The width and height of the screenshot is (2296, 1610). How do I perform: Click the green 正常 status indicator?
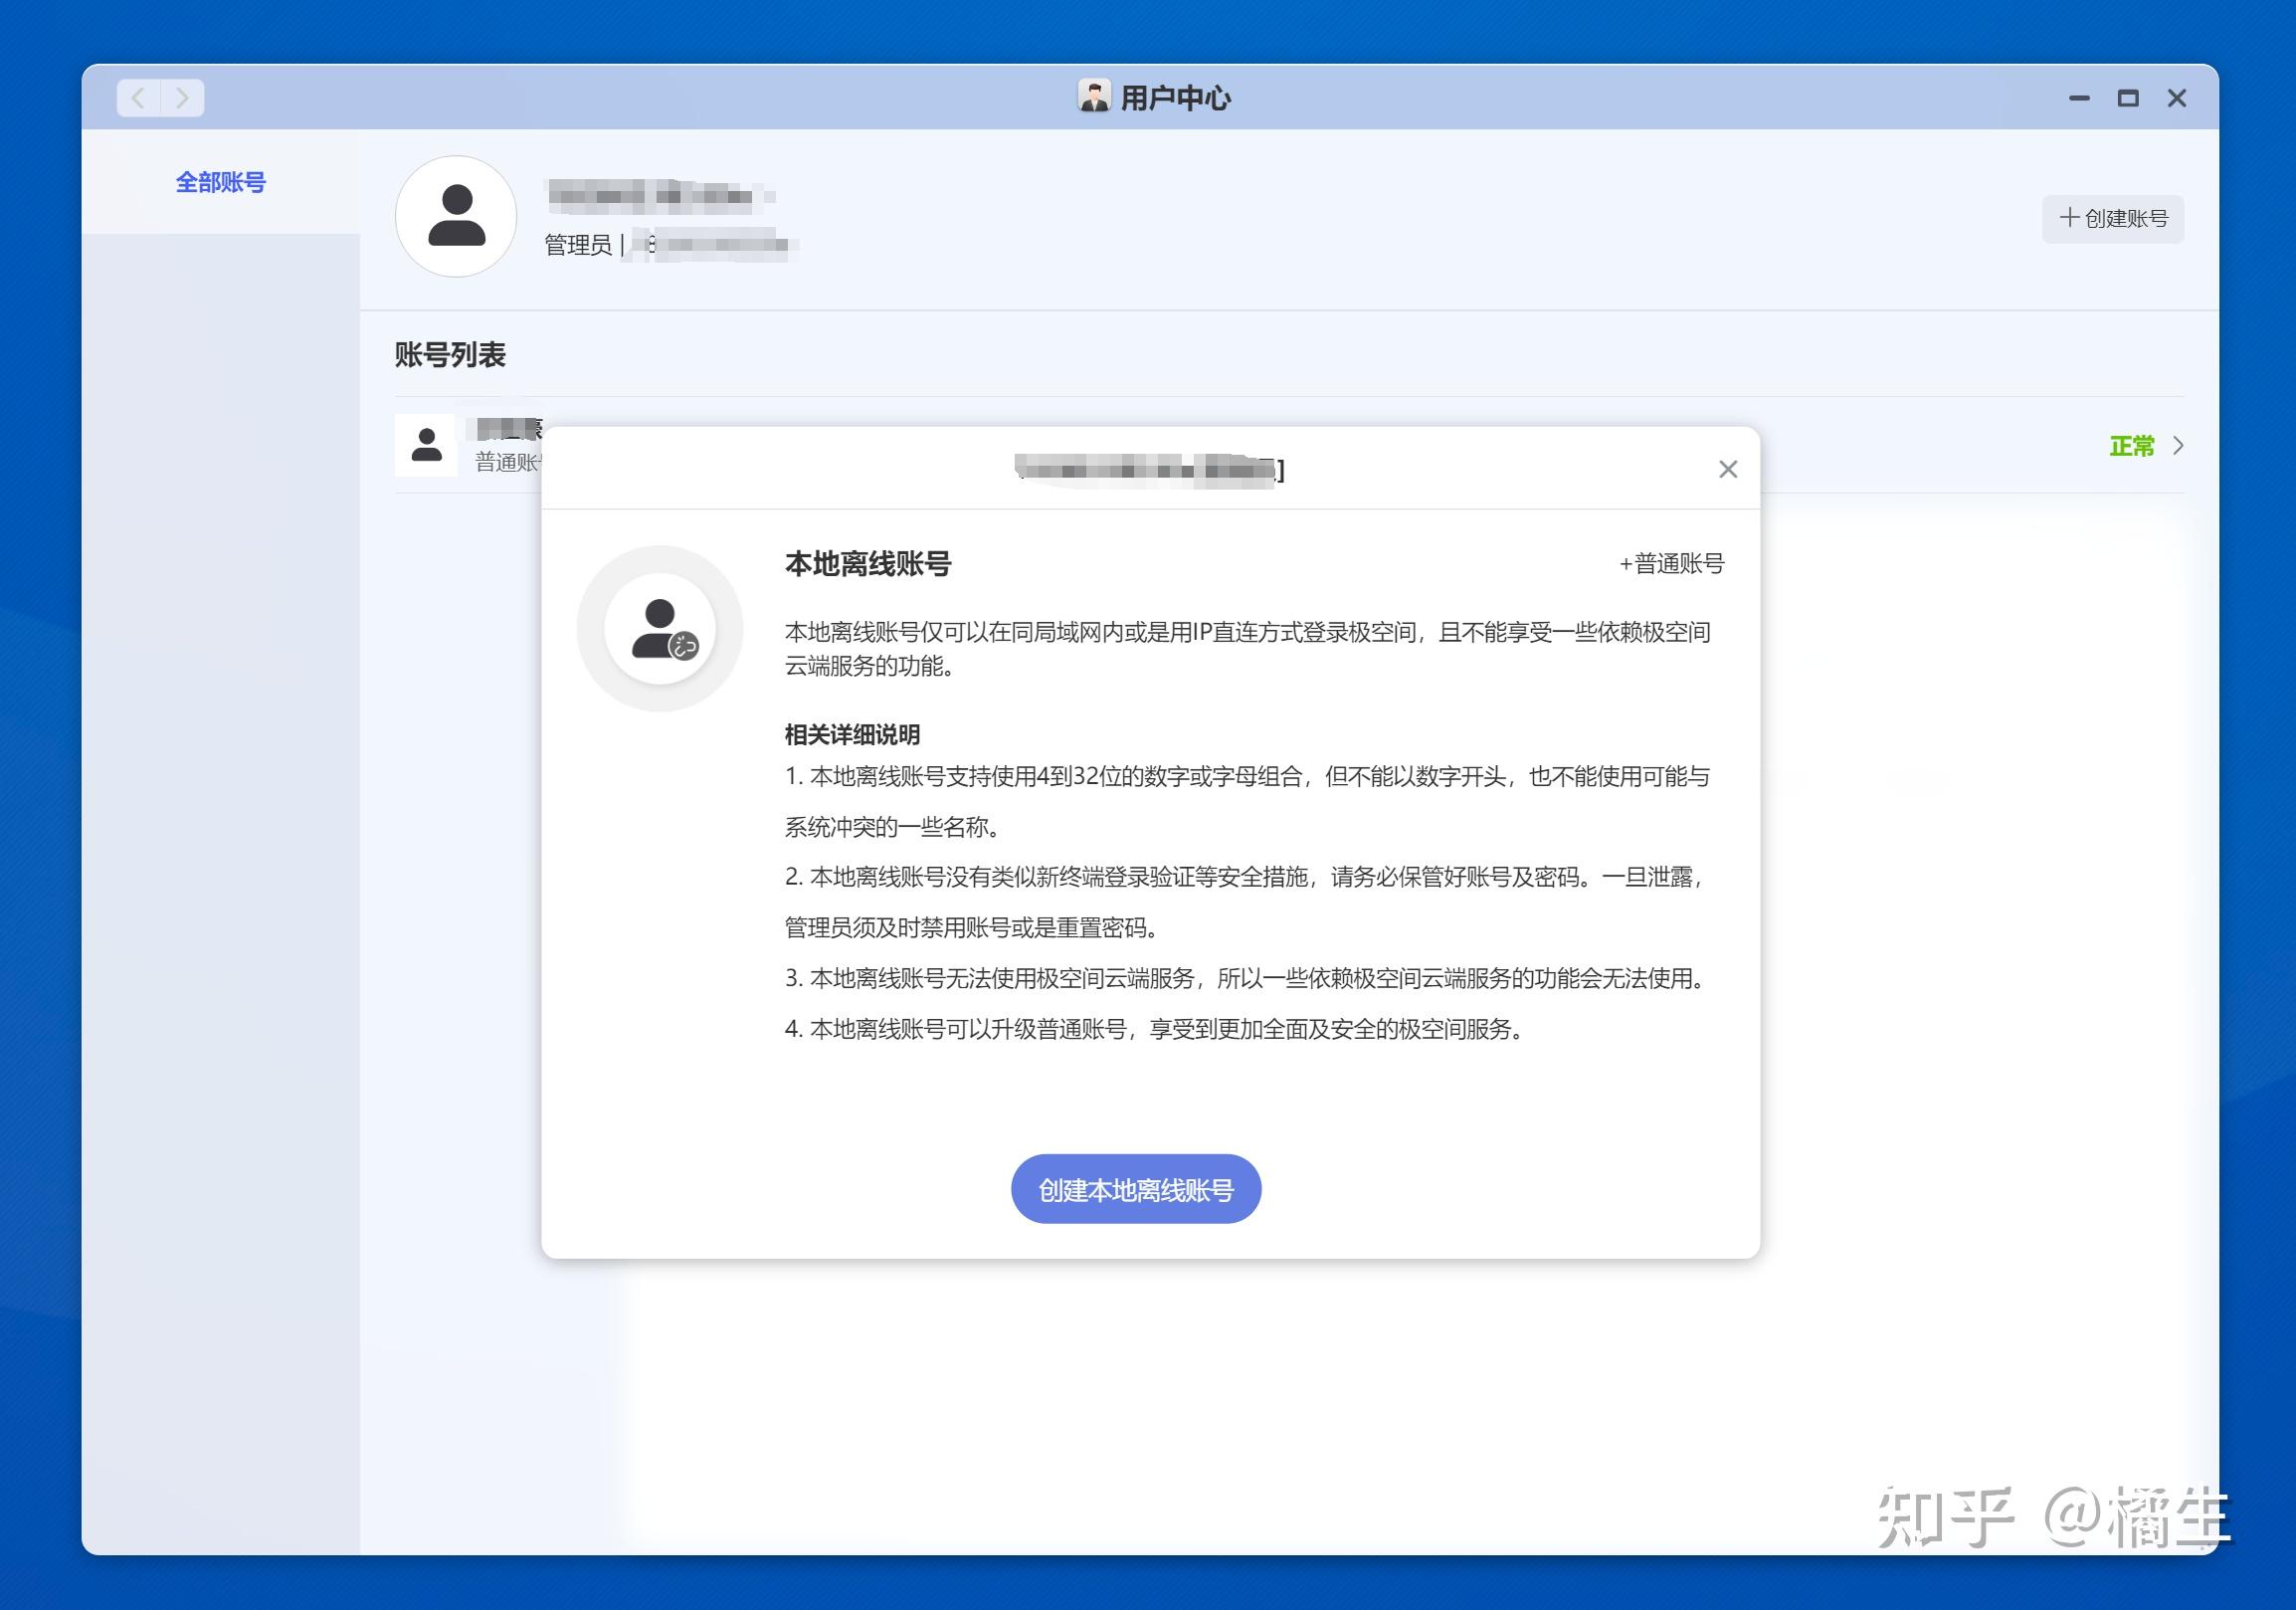pos(2133,447)
